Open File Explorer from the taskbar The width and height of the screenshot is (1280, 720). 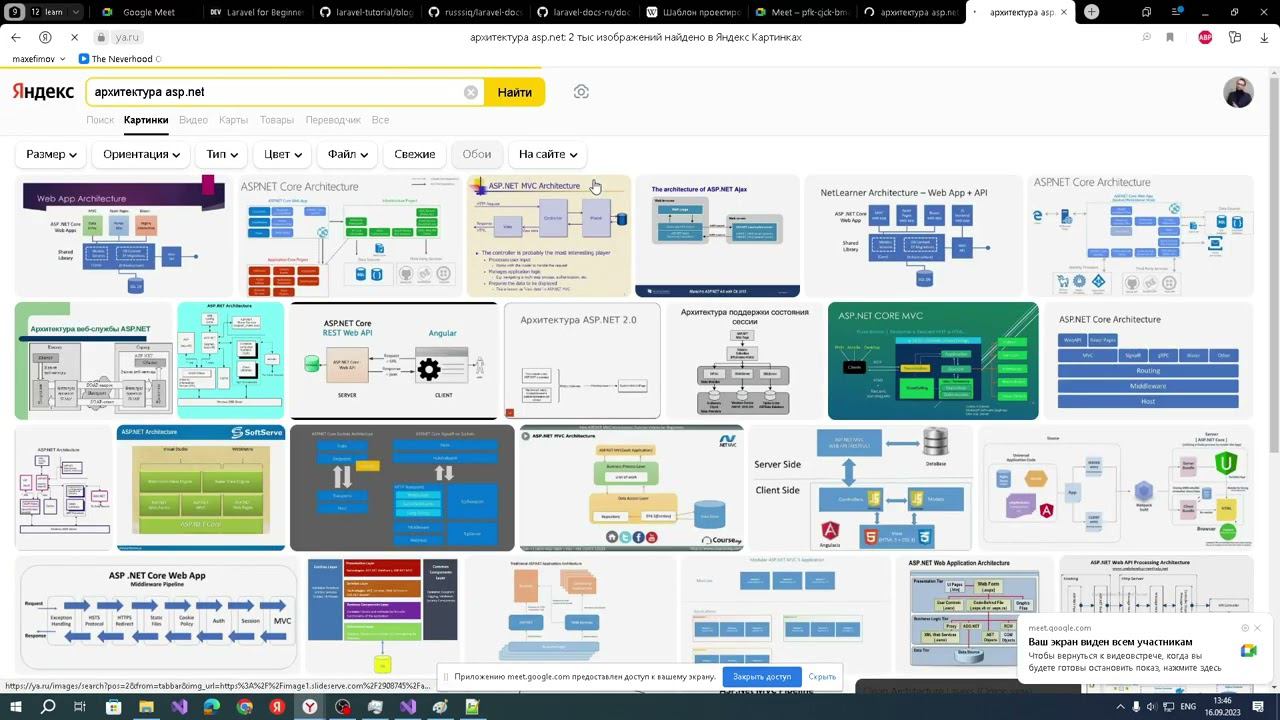(146, 707)
